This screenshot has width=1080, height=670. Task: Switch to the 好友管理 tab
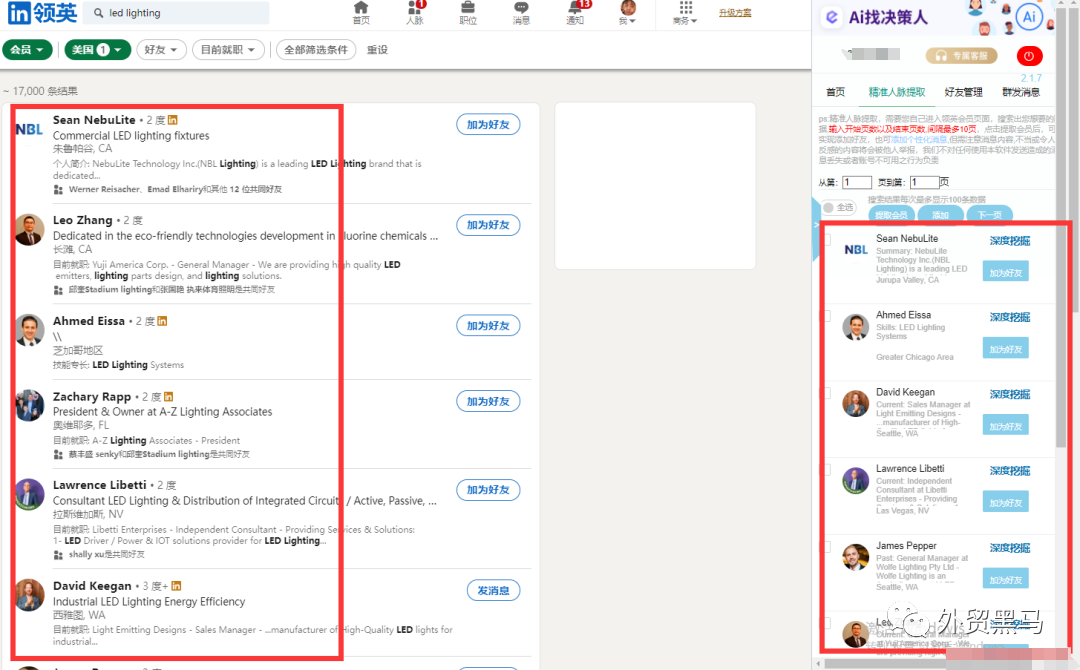click(964, 92)
